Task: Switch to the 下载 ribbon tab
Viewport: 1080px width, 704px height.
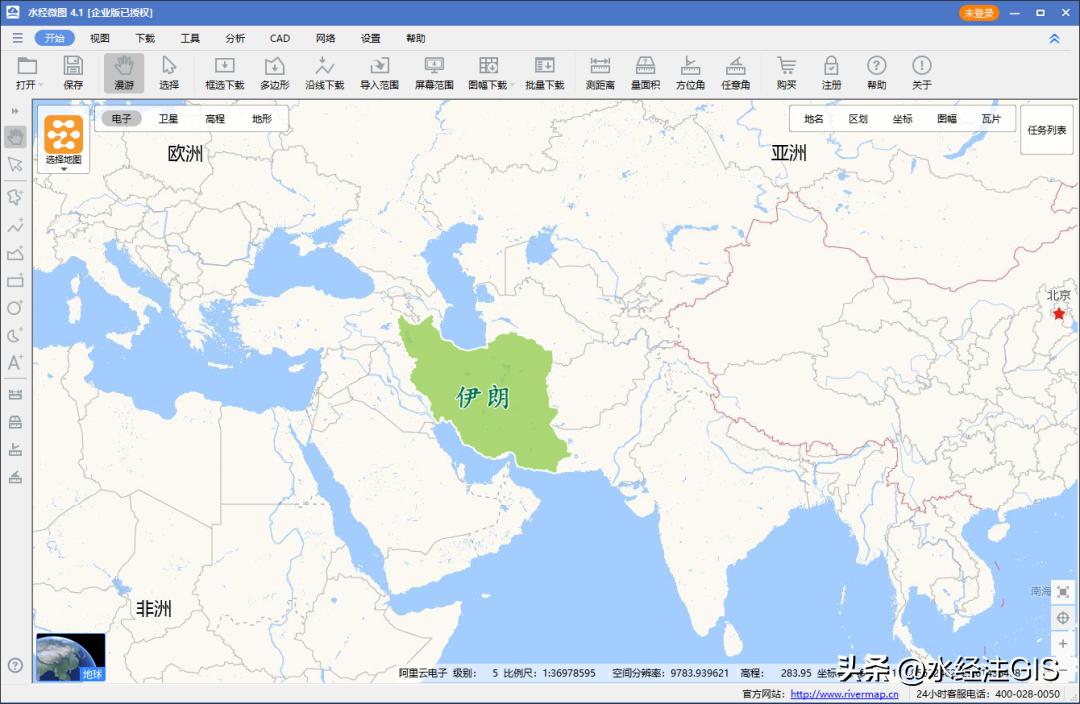Action: [145, 38]
